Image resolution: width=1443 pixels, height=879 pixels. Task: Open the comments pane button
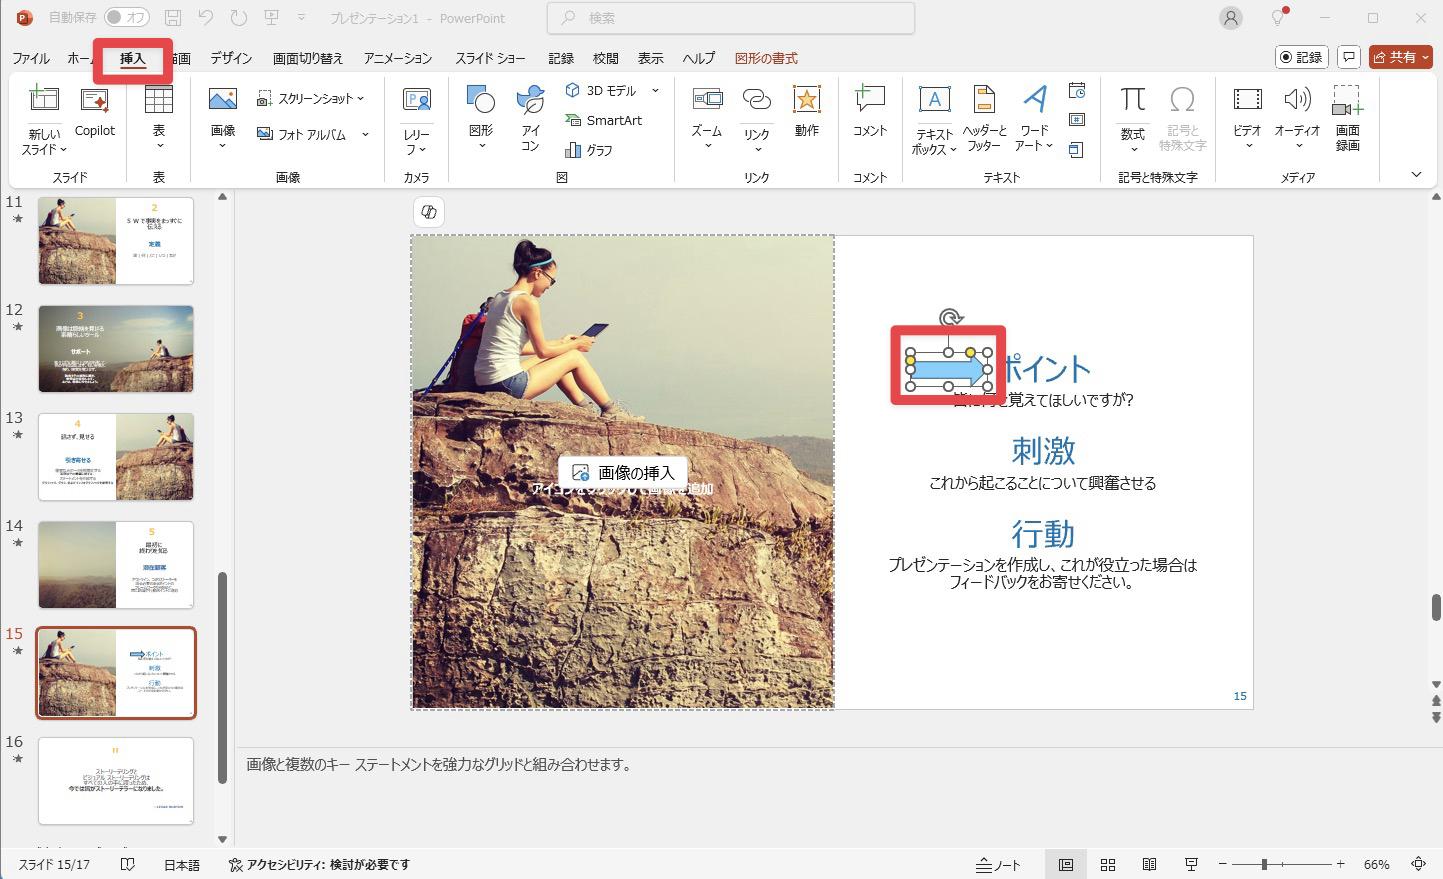[x=1349, y=57]
